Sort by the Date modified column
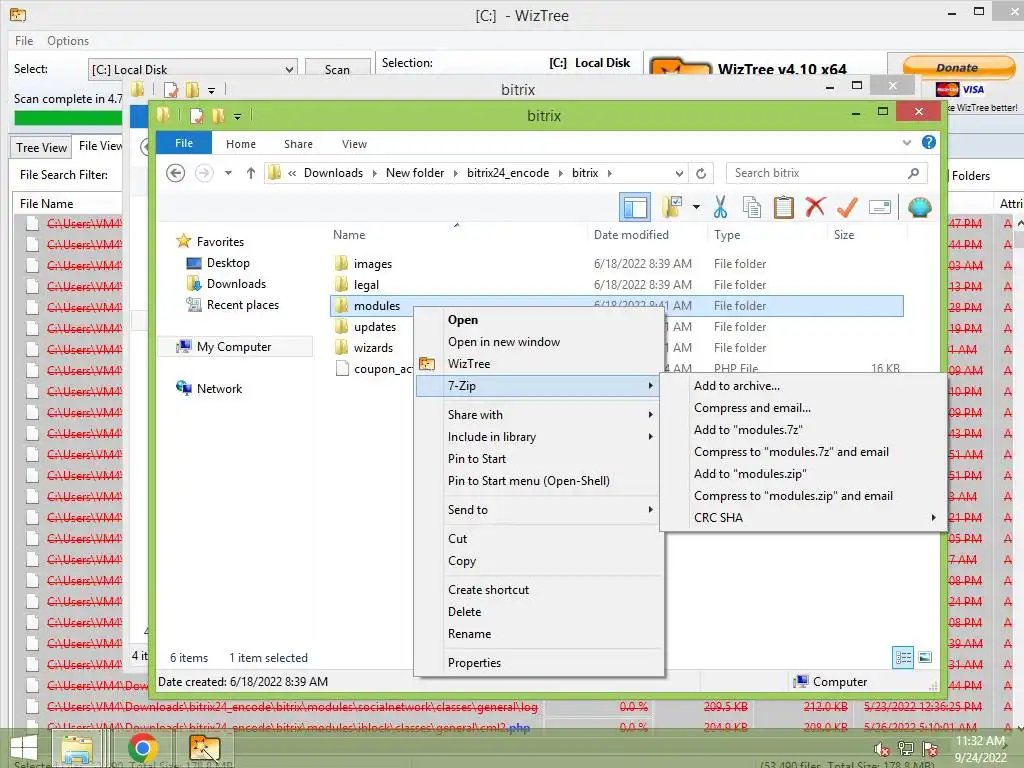The height and width of the screenshot is (768, 1024). coord(631,235)
